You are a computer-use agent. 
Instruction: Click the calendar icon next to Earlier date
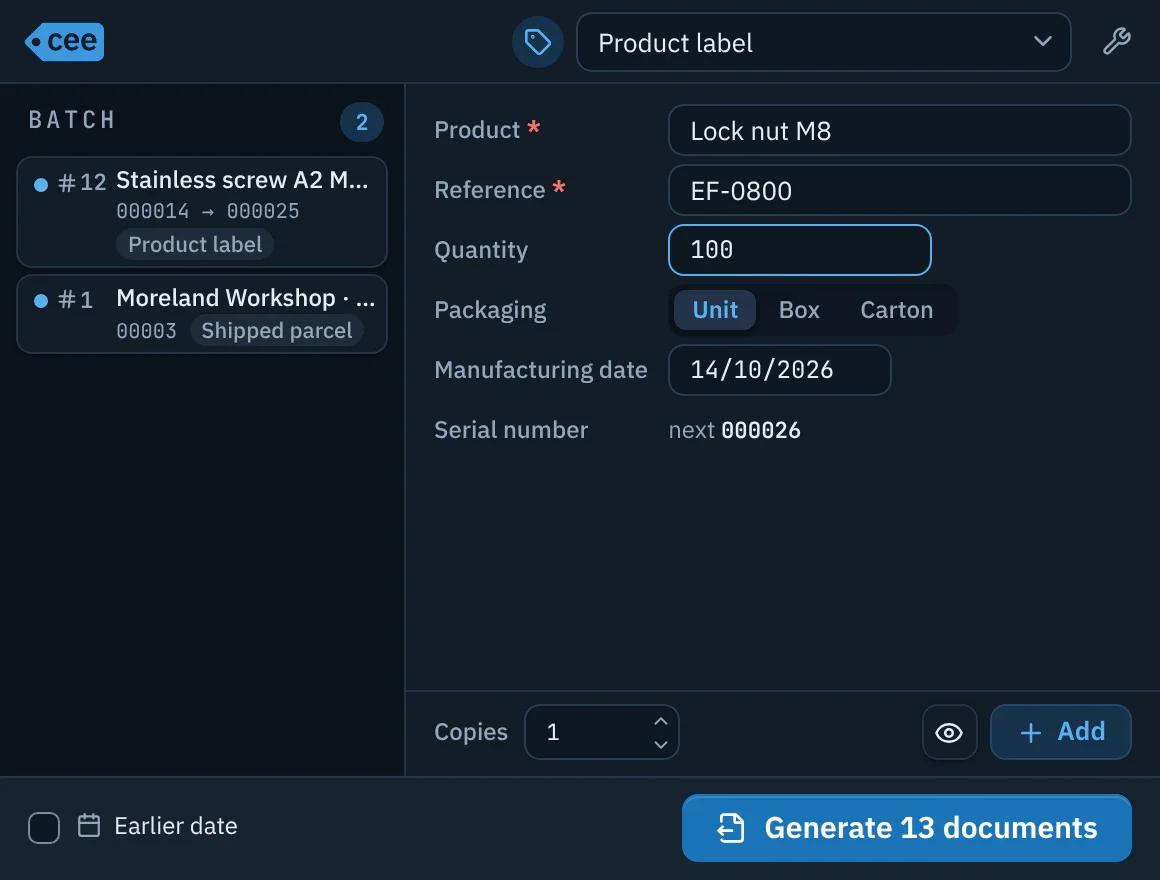coord(89,825)
